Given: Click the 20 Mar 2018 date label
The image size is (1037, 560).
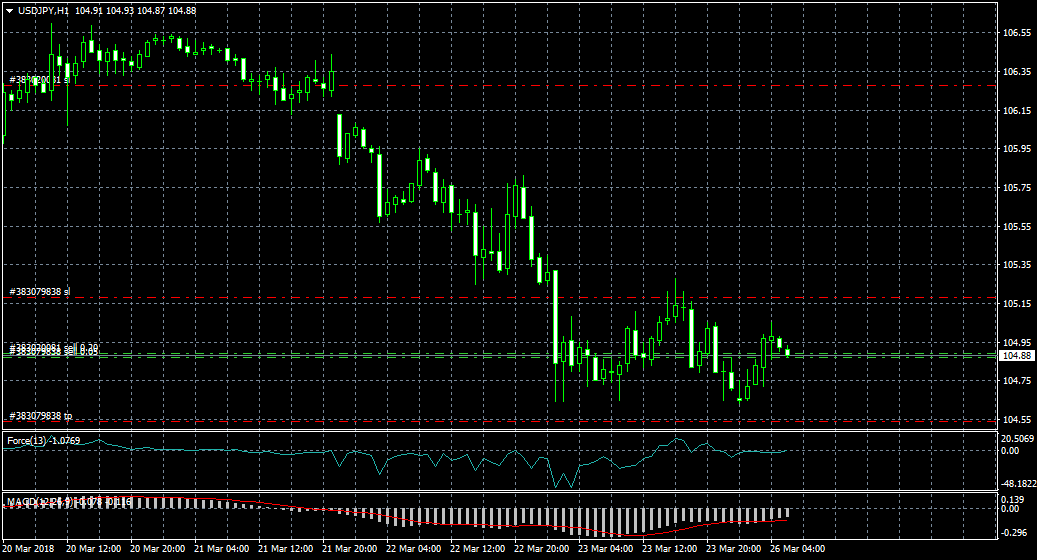Looking at the screenshot, I should pyautogui.click(x=28, y=549).
